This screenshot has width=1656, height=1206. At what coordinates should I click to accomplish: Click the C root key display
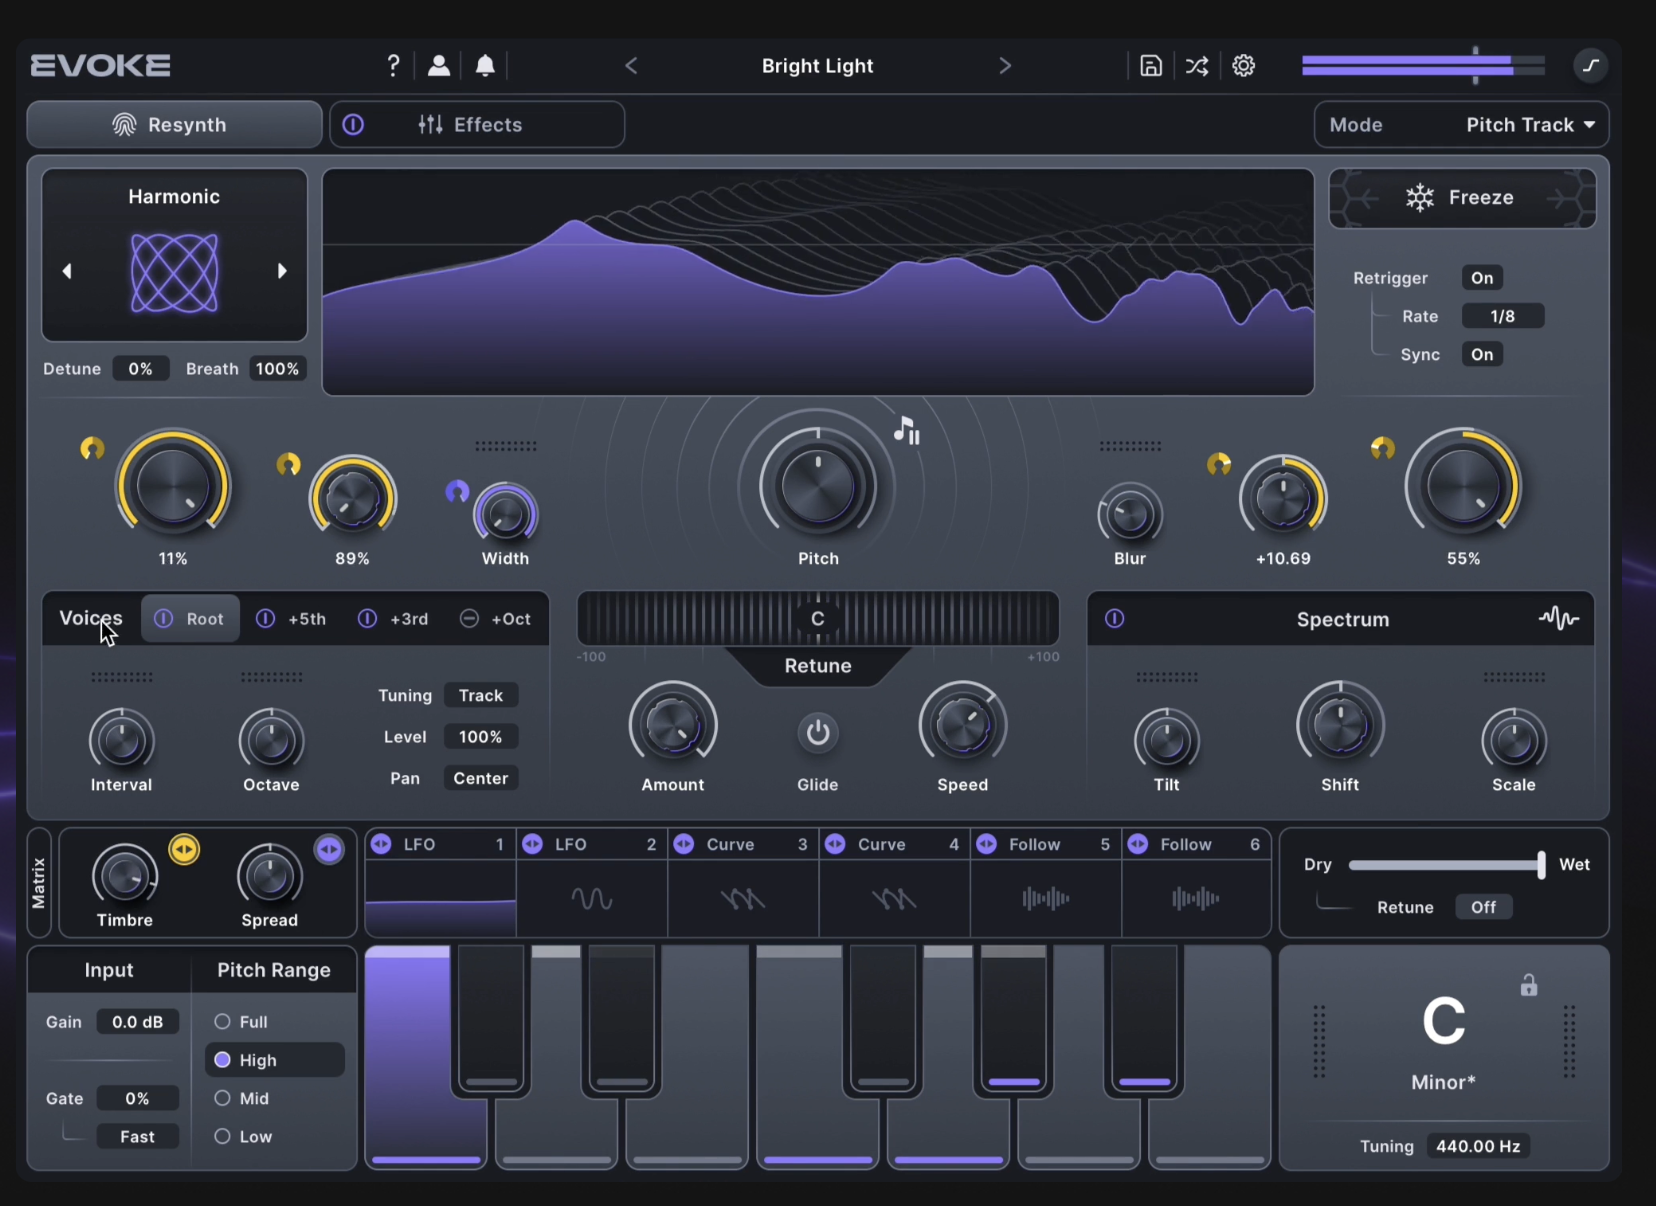point(1443,1022)
